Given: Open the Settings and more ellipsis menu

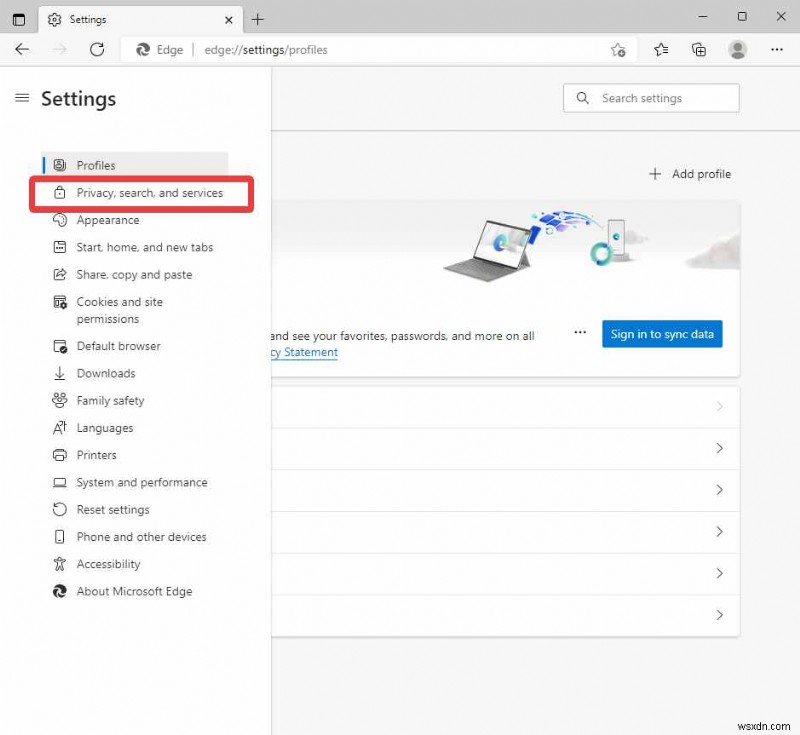Looking at the screenshot, I should coord(777,49).
